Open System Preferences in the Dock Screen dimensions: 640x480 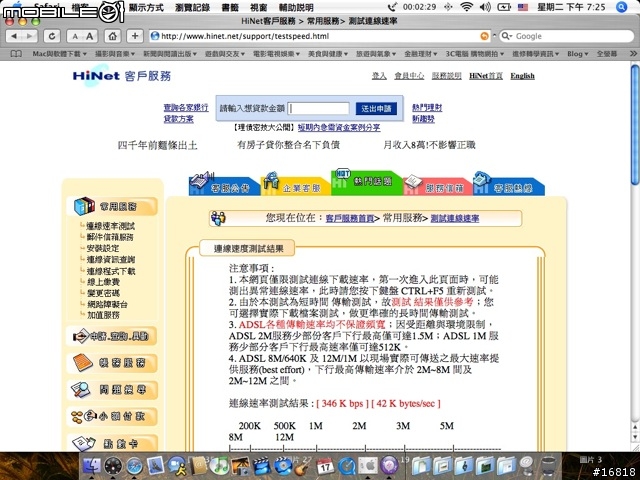[x=368, y=465]
